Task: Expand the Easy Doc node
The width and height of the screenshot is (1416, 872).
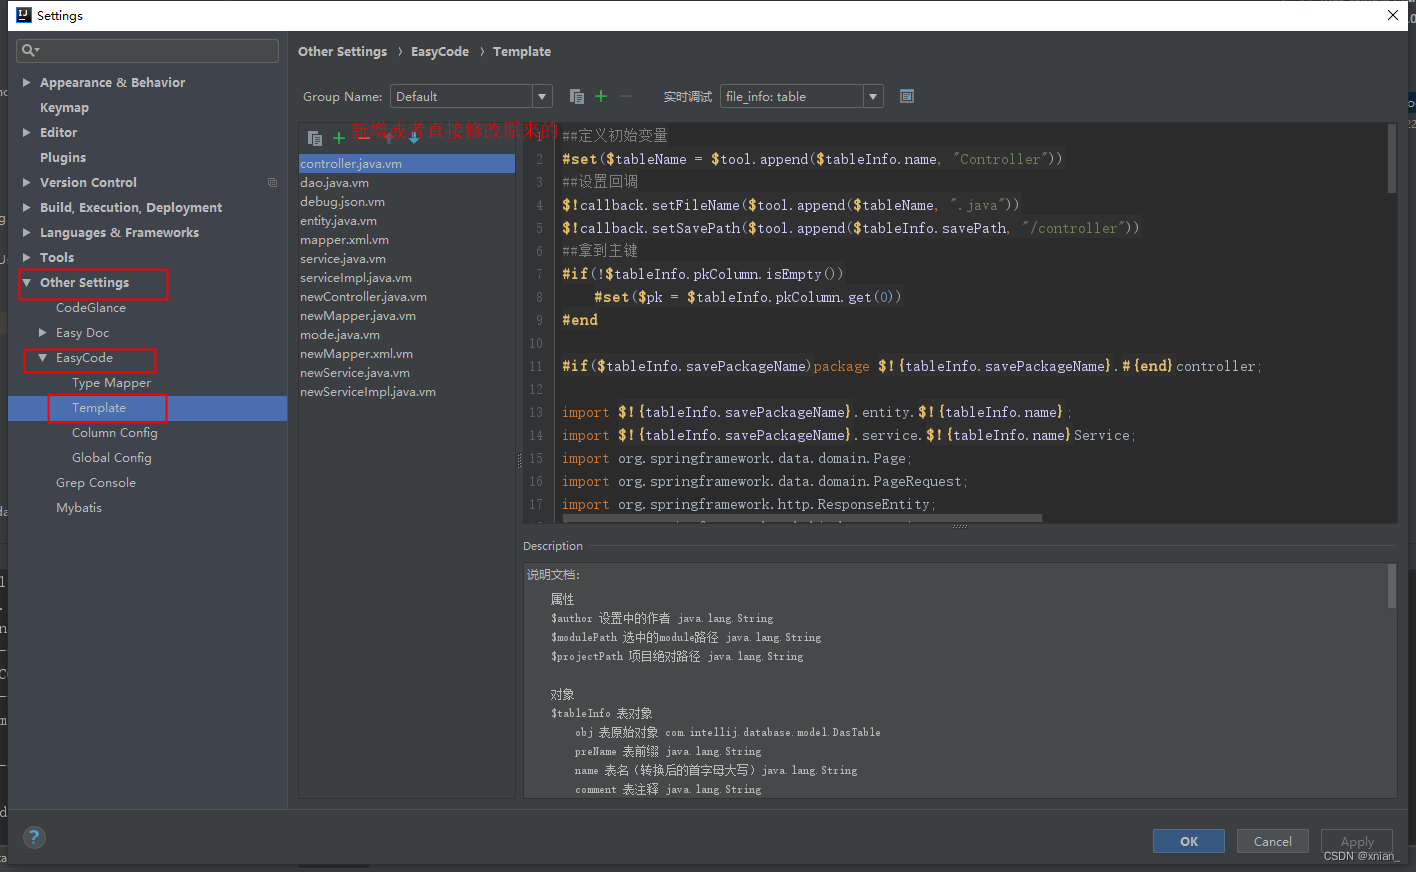Action: (43, 332)
